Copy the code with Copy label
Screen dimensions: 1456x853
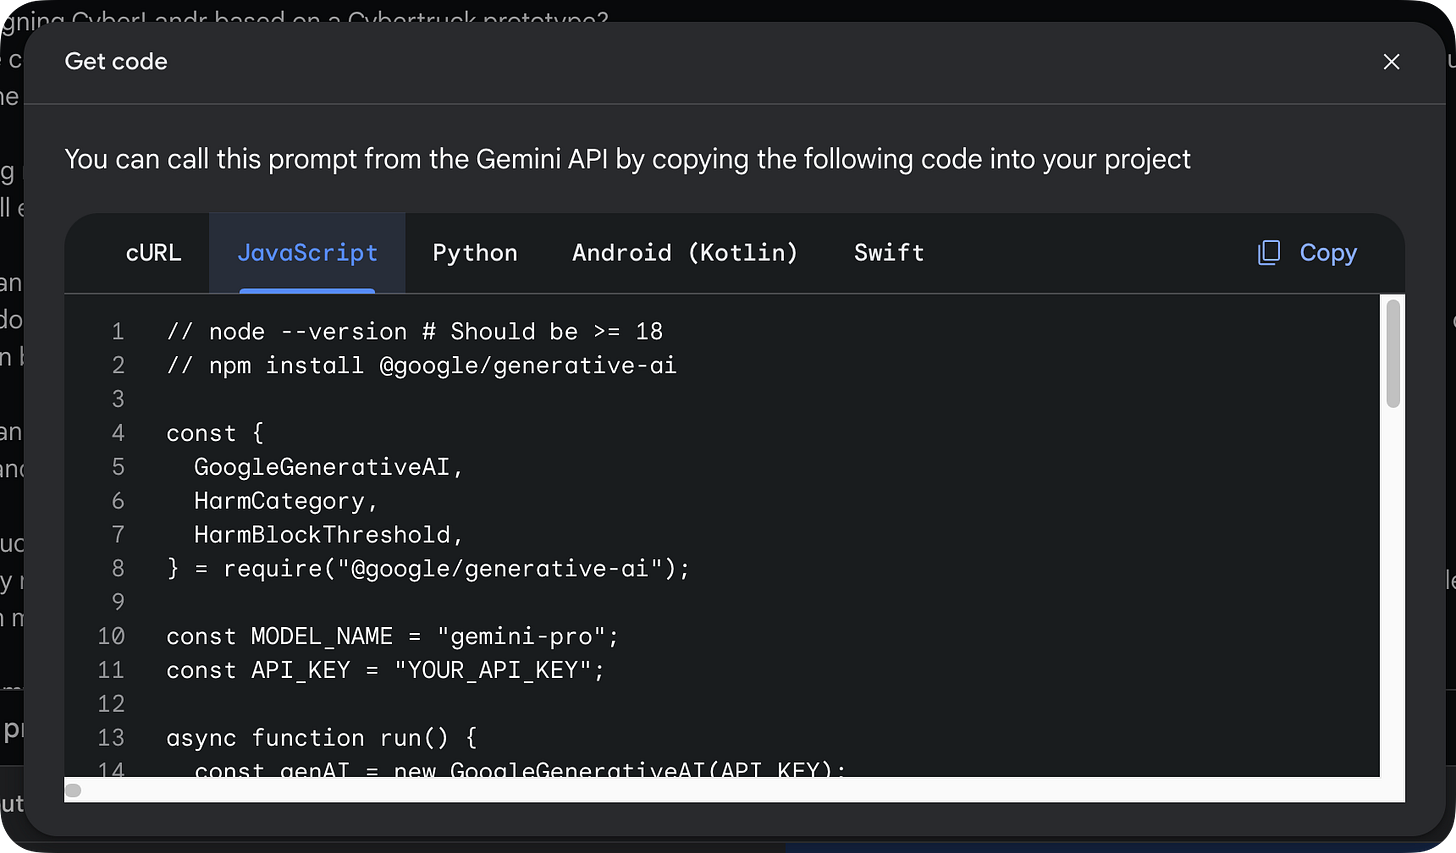[1328, 253]
